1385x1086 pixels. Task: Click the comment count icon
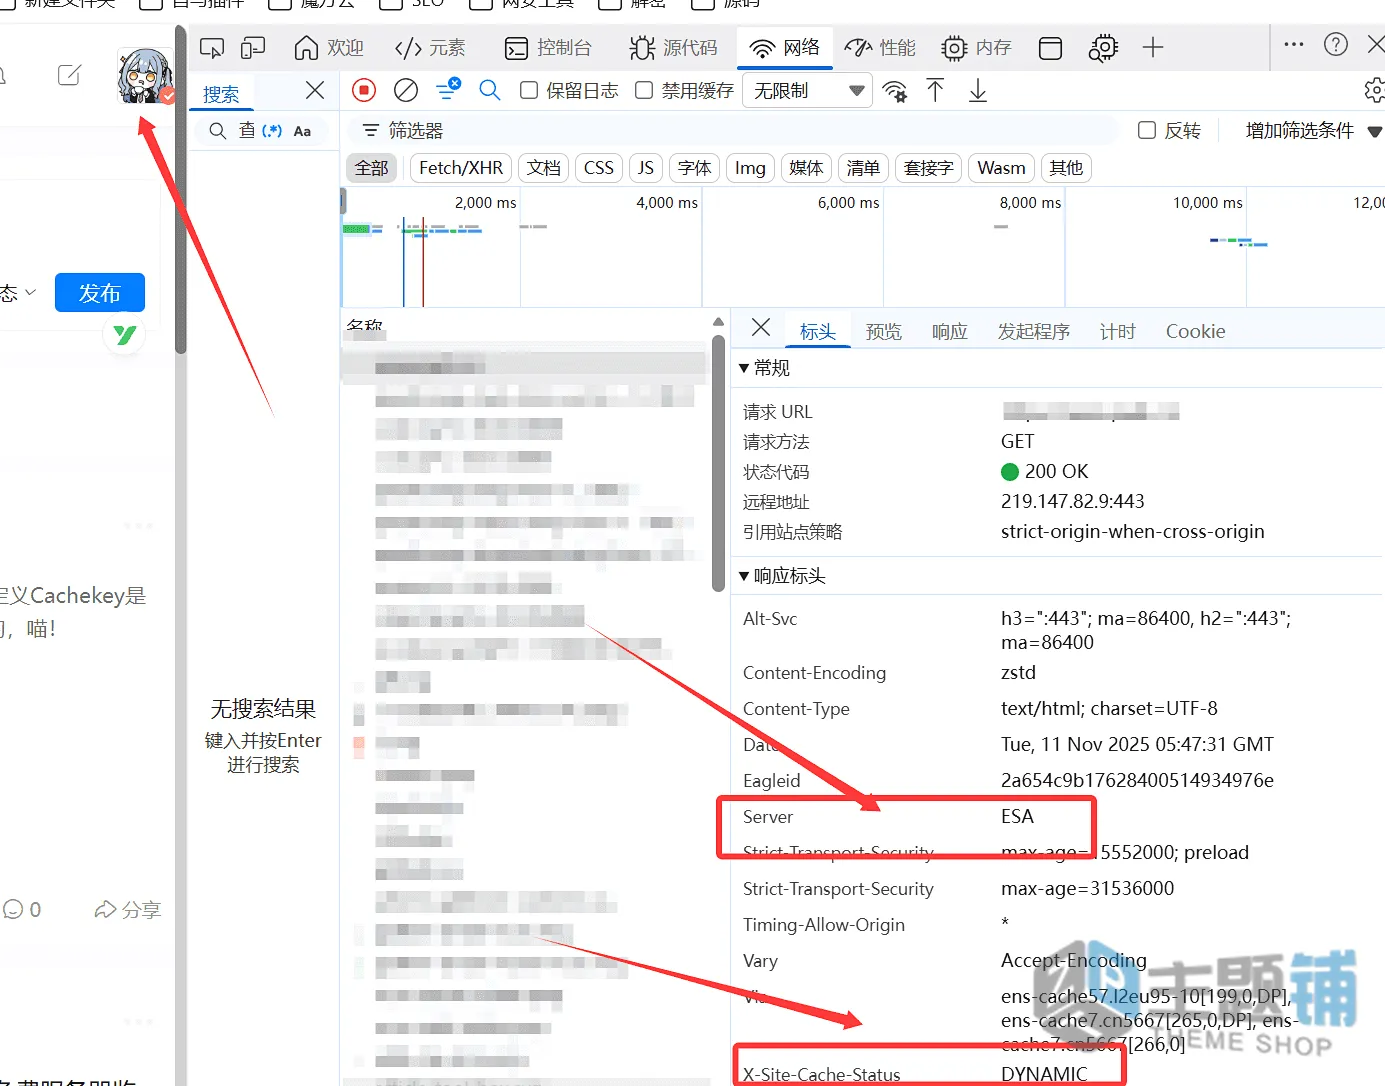click(x=14, y=910)
